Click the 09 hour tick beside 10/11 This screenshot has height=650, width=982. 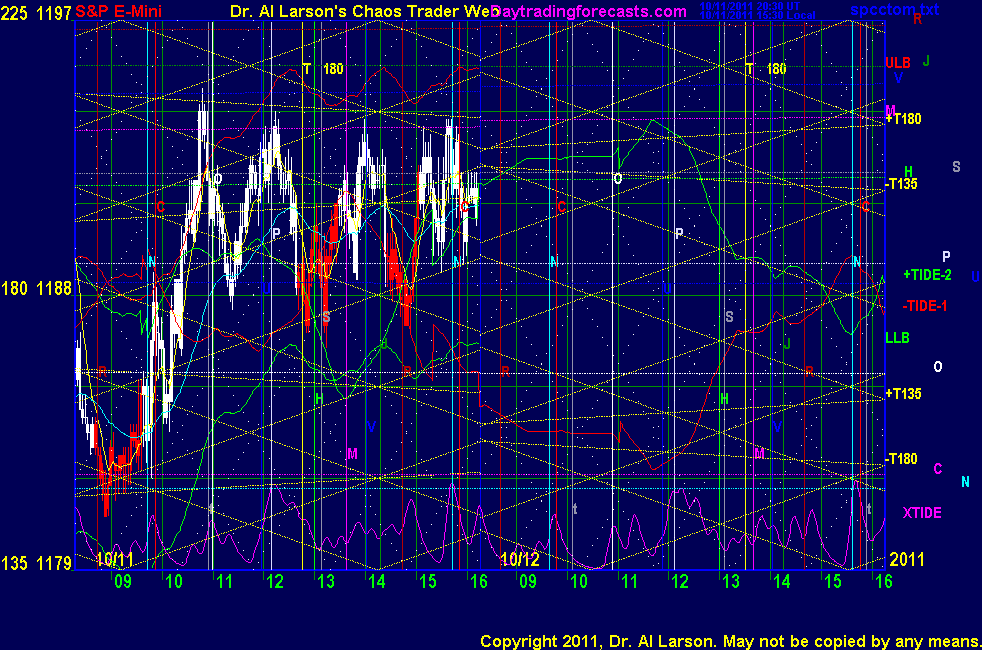click(123, 581)
